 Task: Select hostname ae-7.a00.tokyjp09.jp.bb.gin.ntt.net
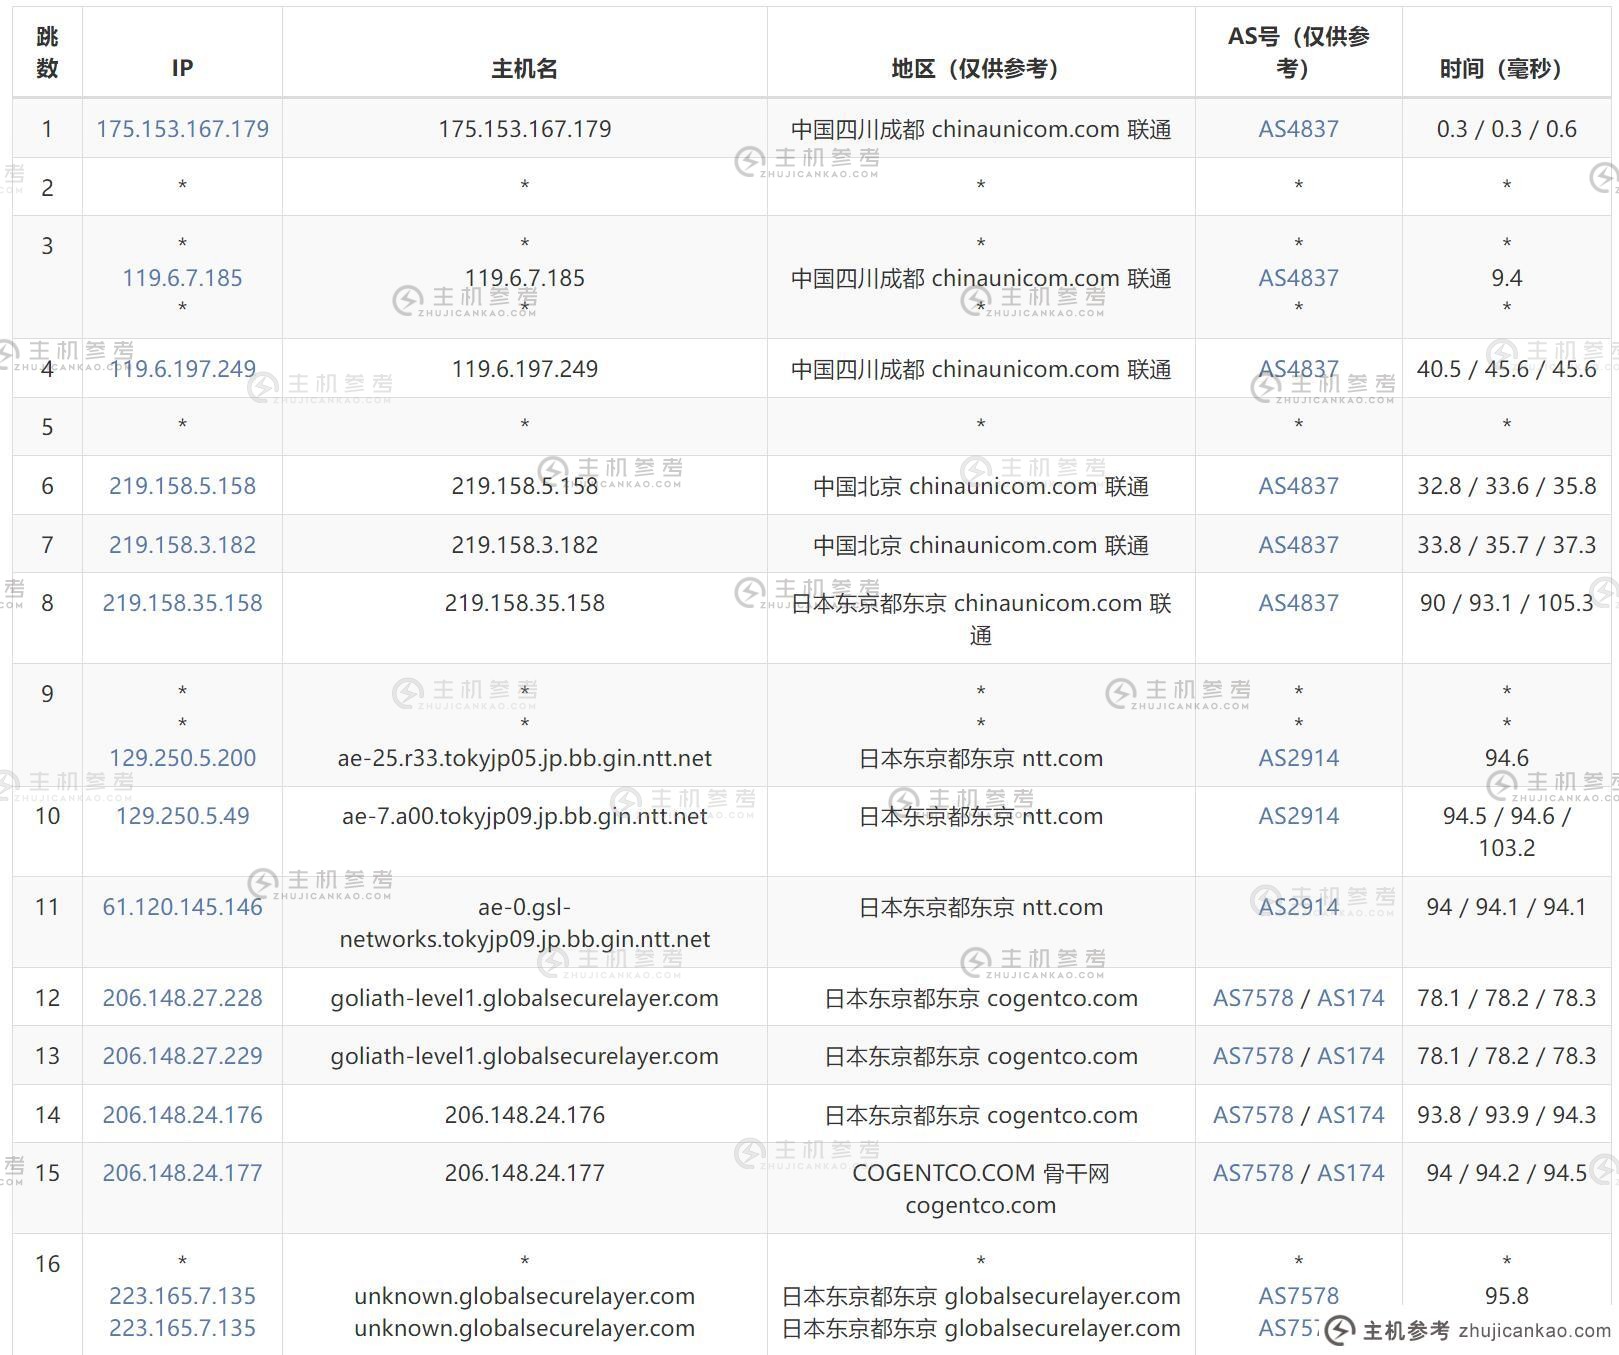tap(524, 816)
